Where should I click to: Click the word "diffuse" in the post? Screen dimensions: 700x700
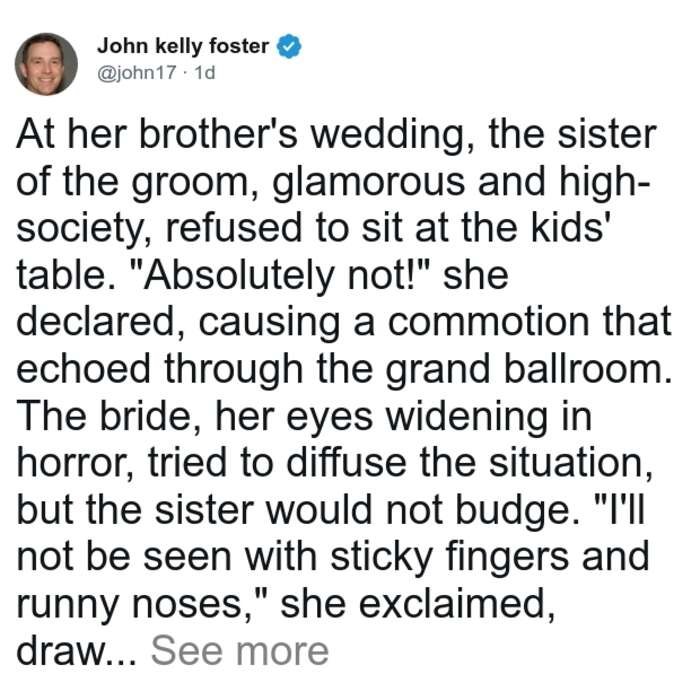[346, 462]
